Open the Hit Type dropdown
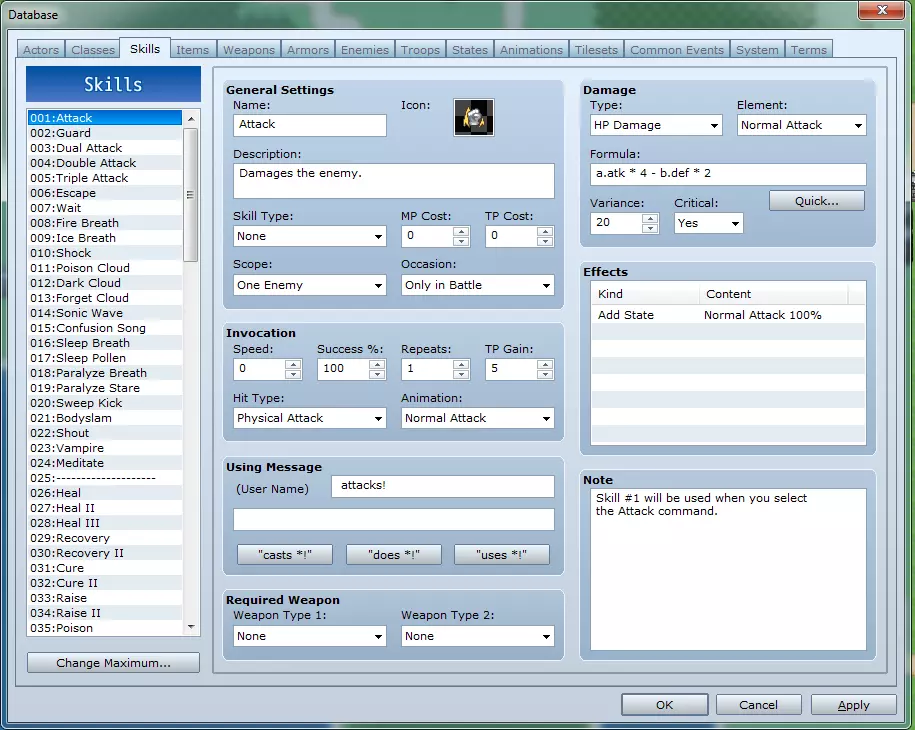 (x=309, y=419)
